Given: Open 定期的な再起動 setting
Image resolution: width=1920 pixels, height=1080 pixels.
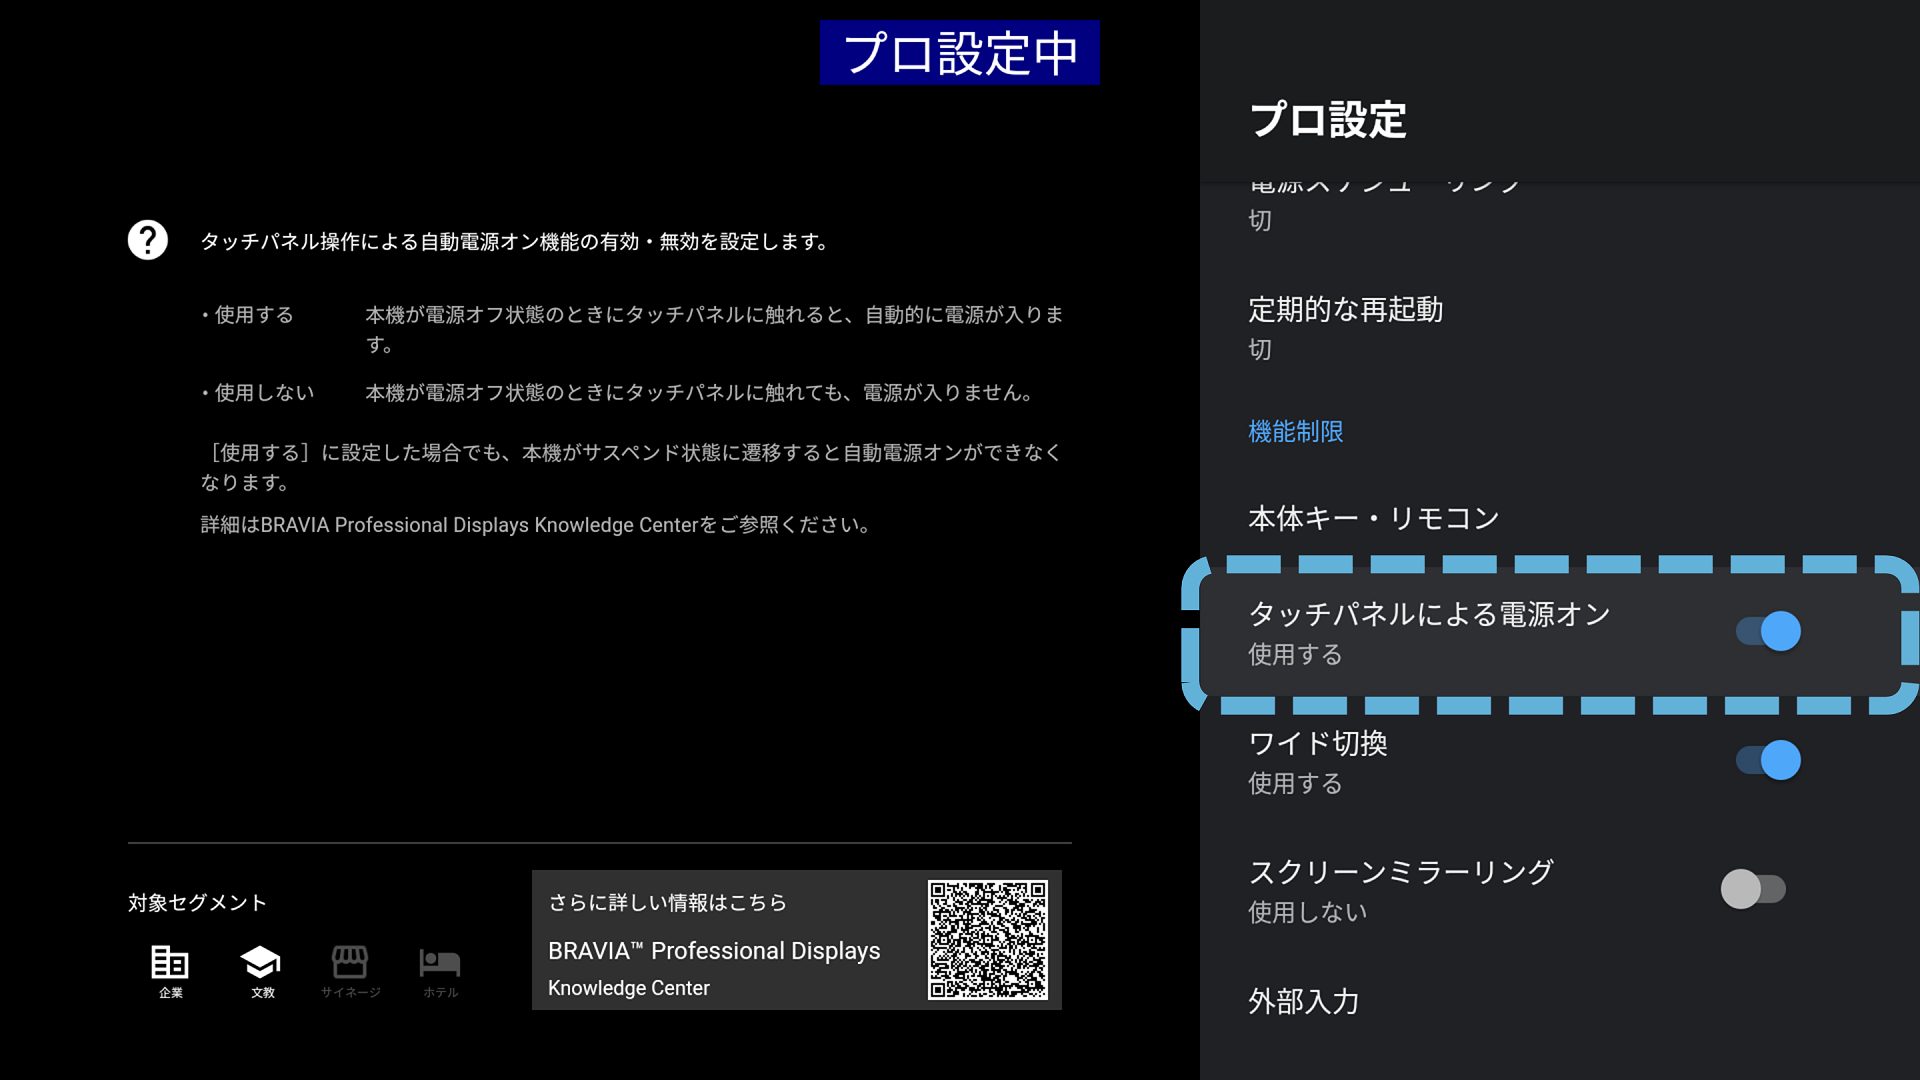Looking at the screenshot, I should (1346, 310).
